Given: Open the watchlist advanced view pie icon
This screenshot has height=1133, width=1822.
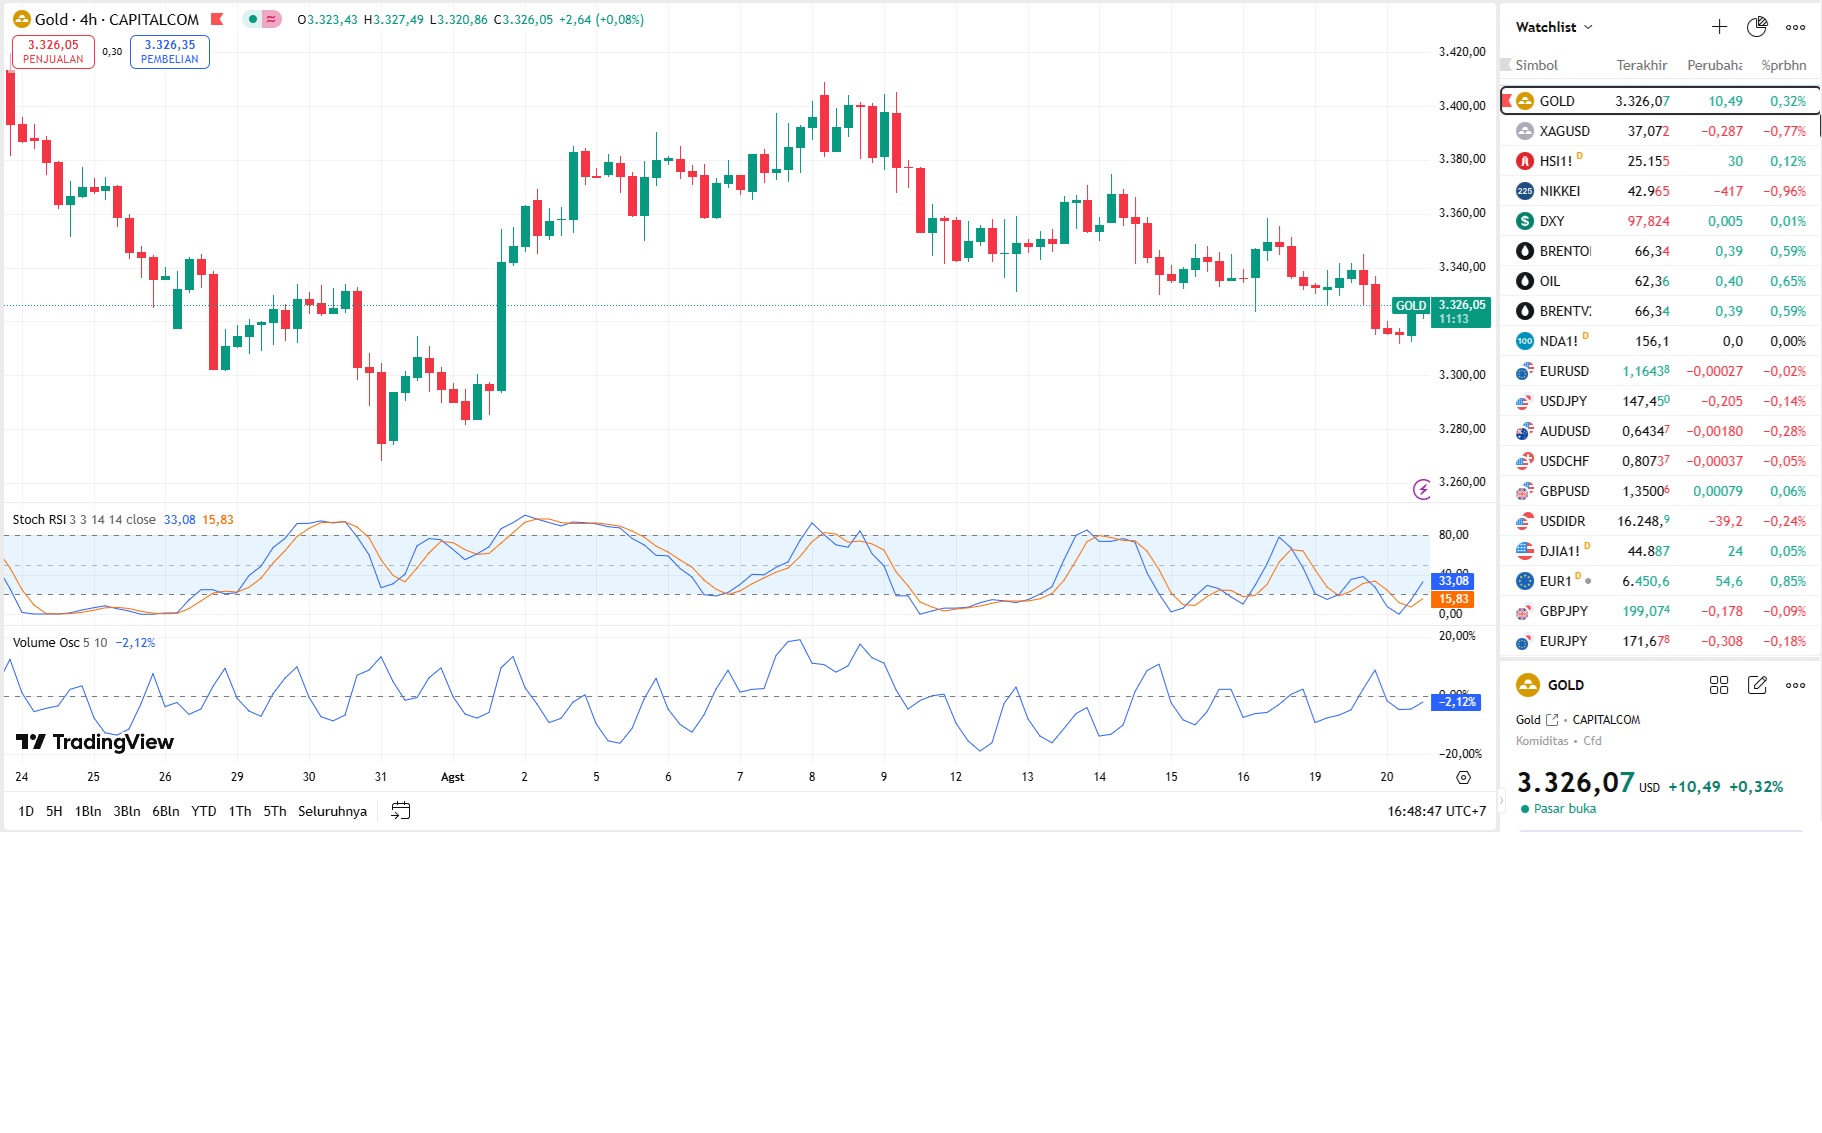Looking at the screenshot, I should (1757, 27).
